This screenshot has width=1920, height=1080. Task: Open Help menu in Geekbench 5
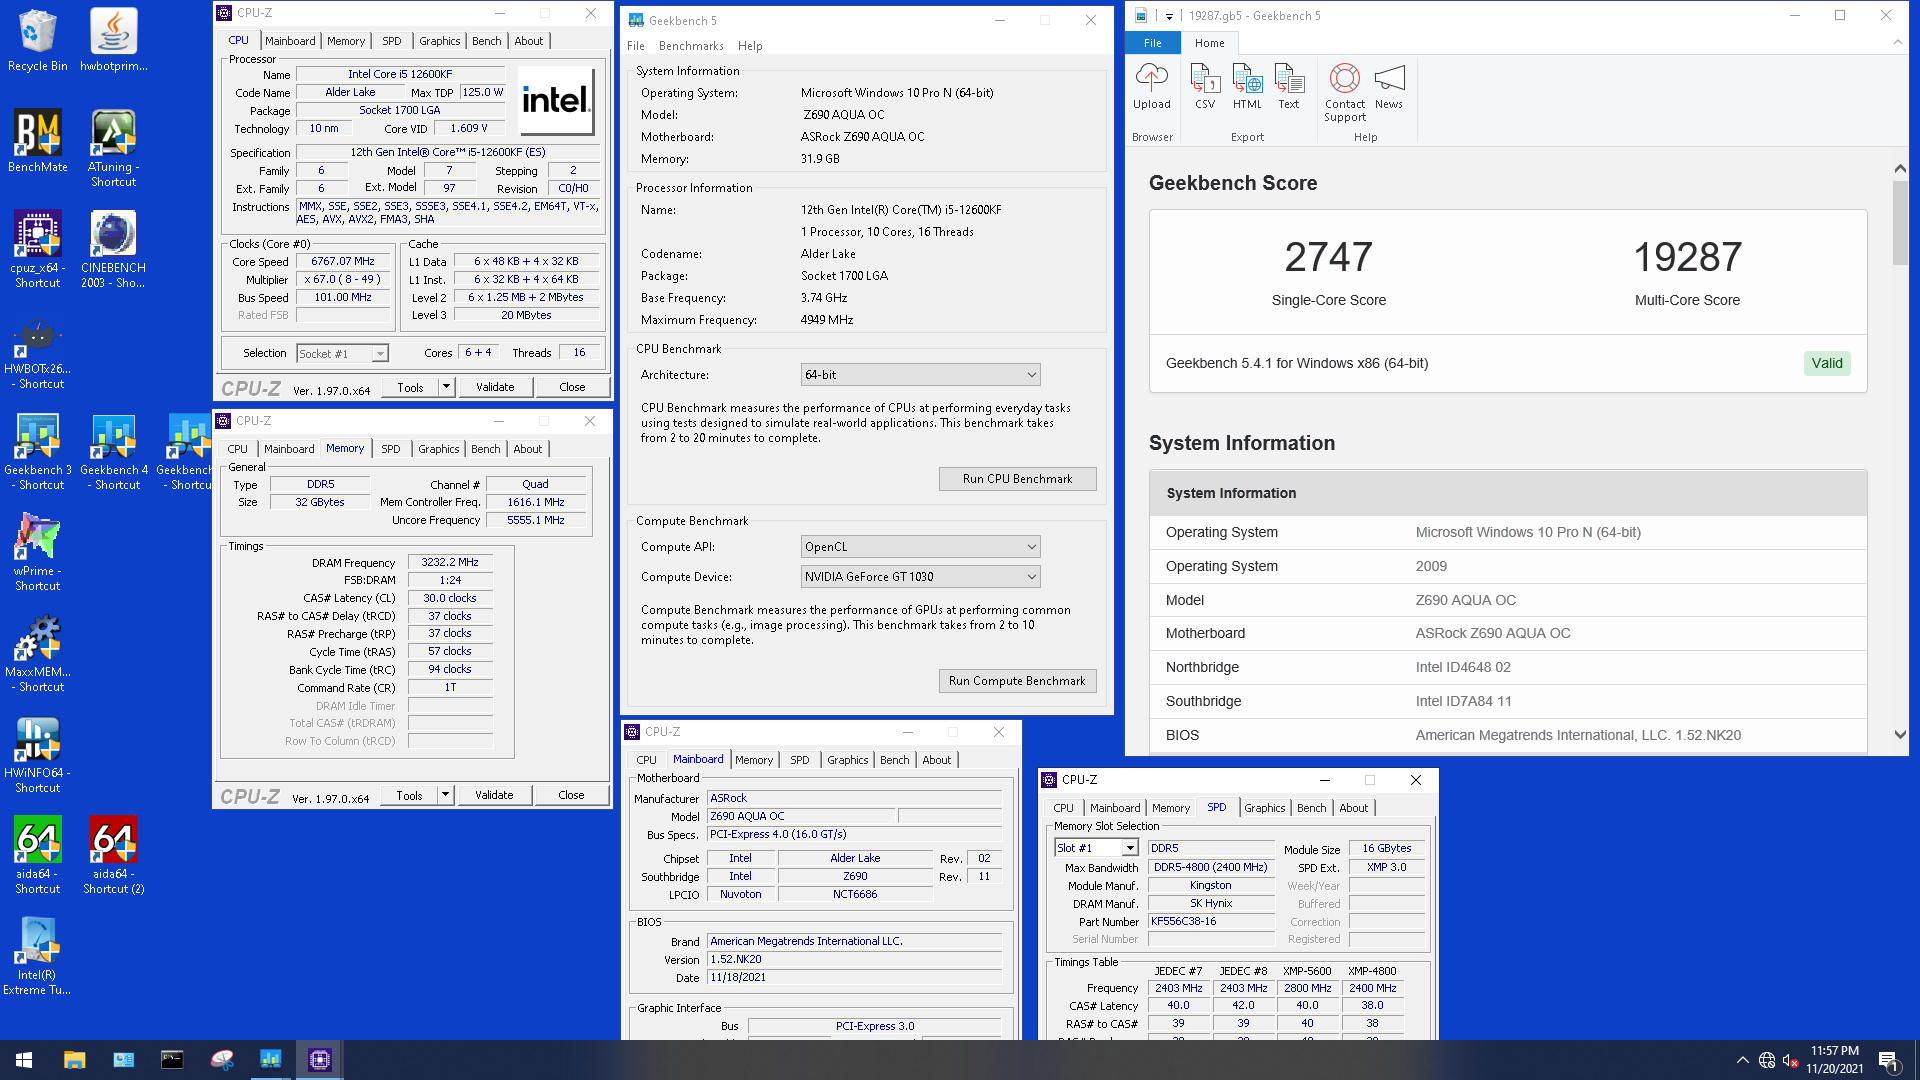pos(750,46)
